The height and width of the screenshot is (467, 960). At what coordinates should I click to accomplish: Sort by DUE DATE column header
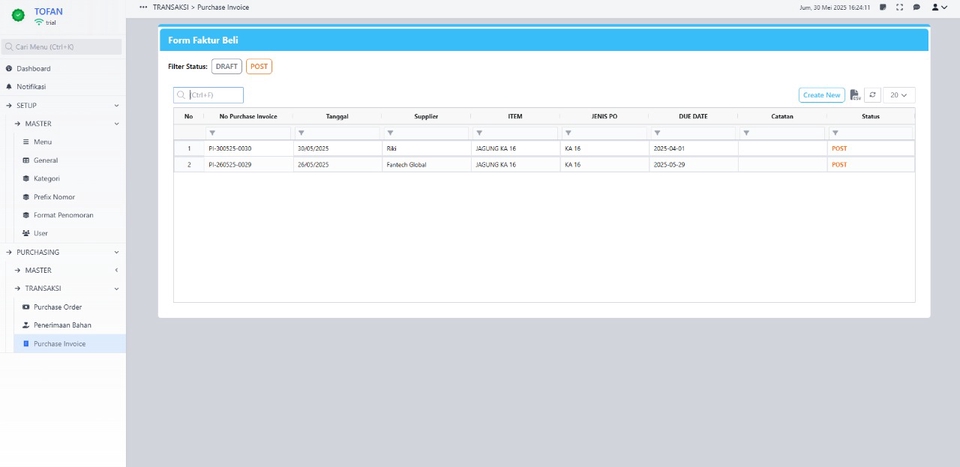pyautogui.click(x=693, y=116)
